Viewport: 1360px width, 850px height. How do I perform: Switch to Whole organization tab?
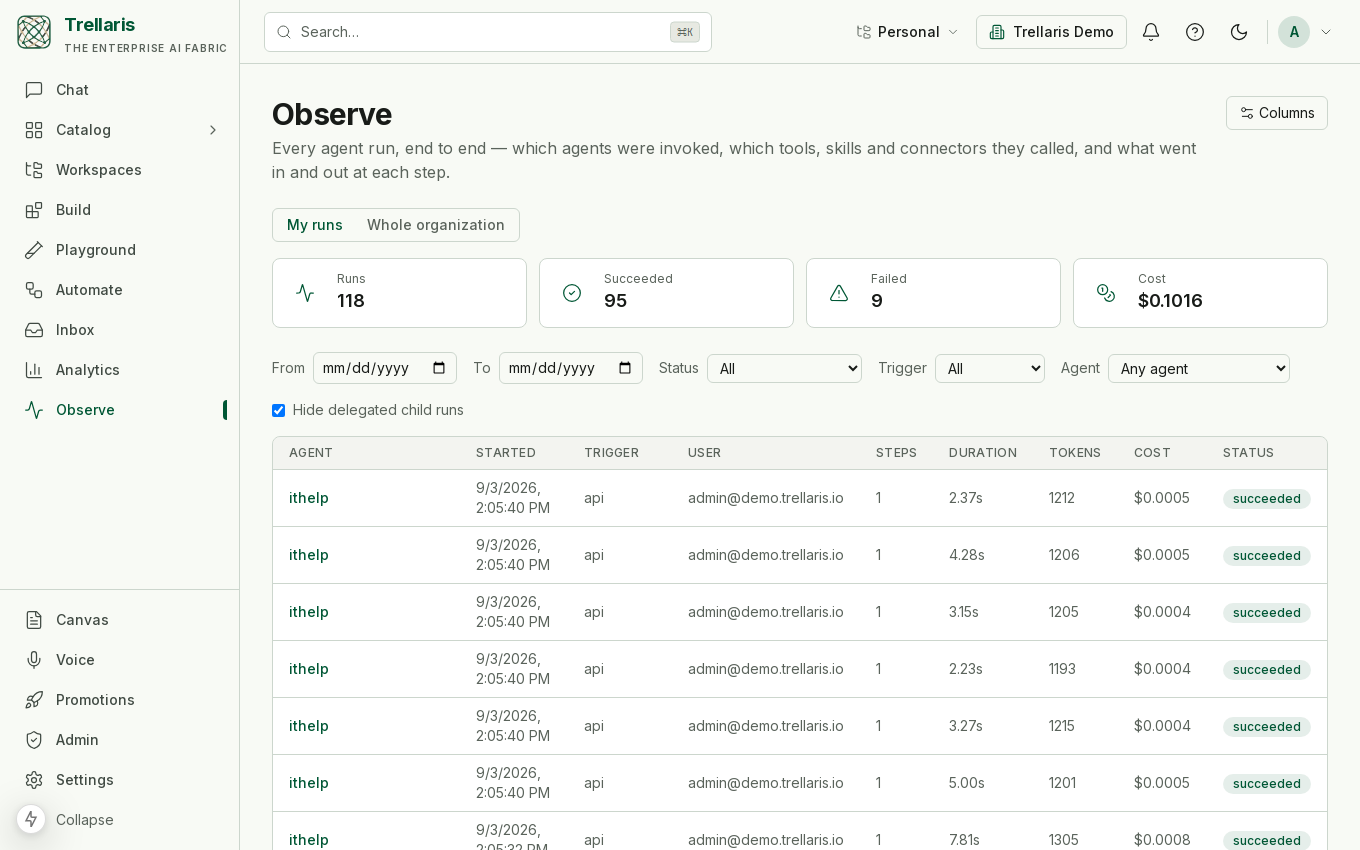[436, 225]
